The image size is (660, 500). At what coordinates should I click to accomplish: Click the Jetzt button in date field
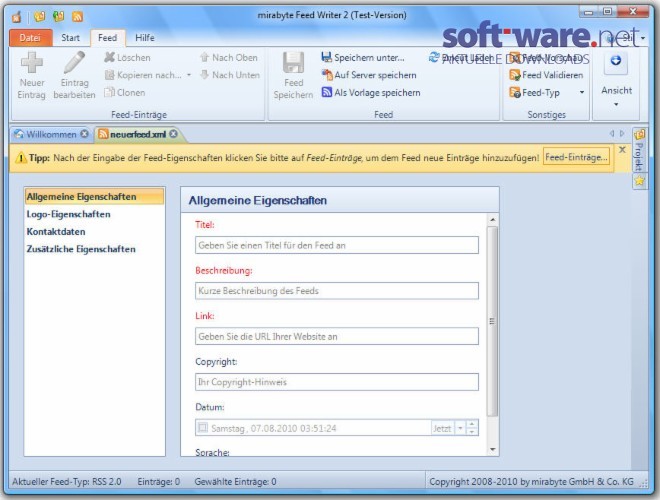pos(442,428)
